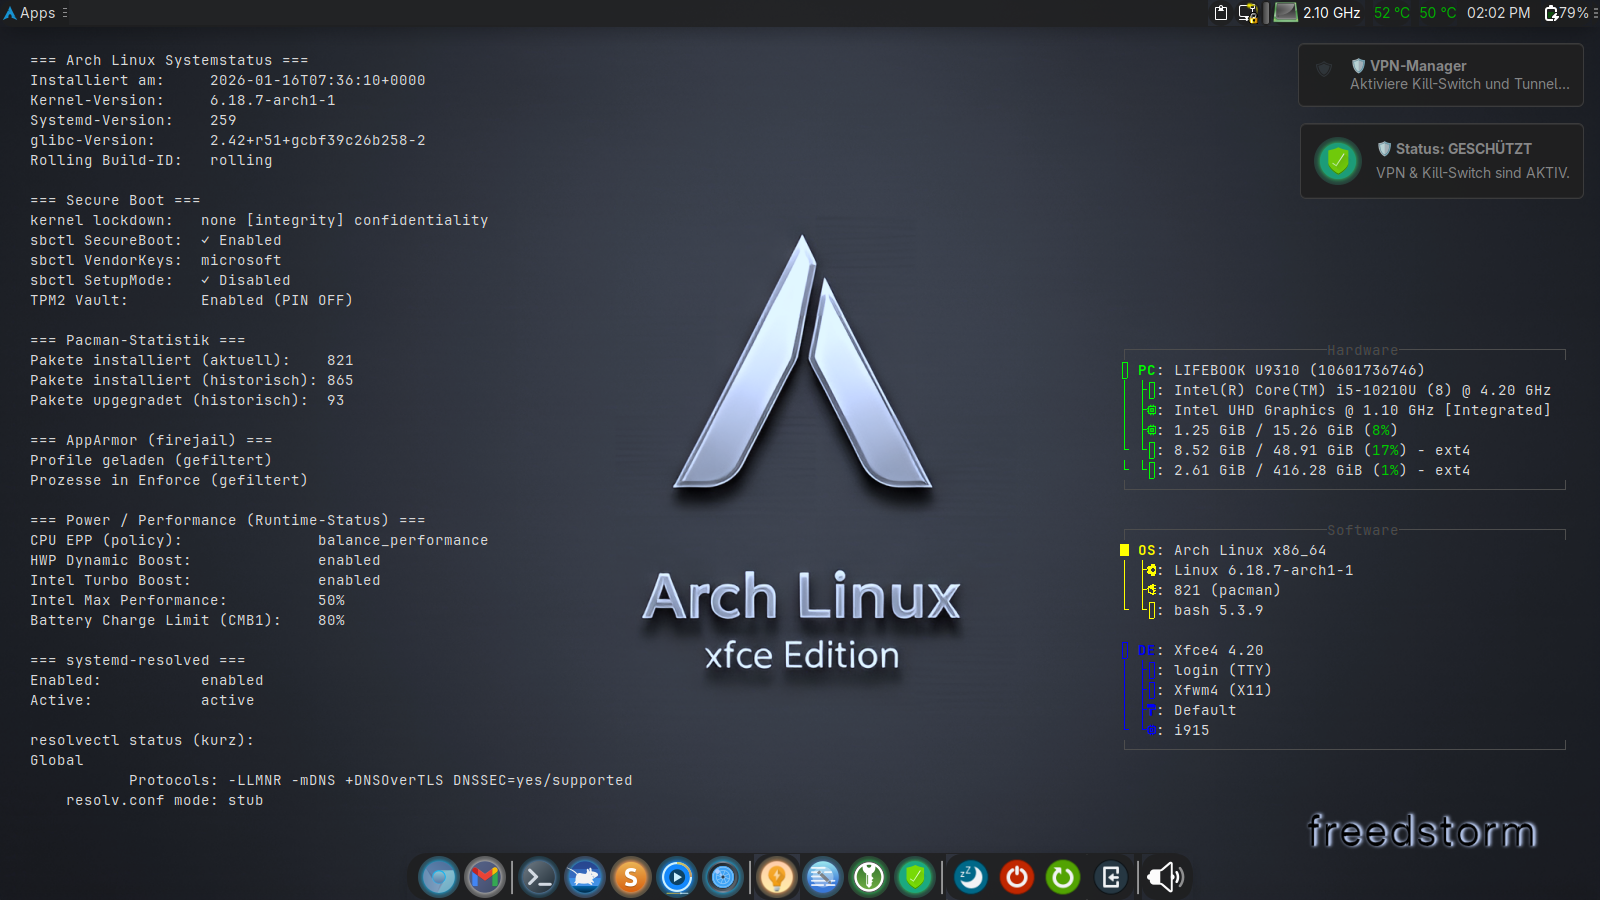
Task: Open the clipboard manager tray icon
Action: pyautogui.click(x=1221, y=13)
